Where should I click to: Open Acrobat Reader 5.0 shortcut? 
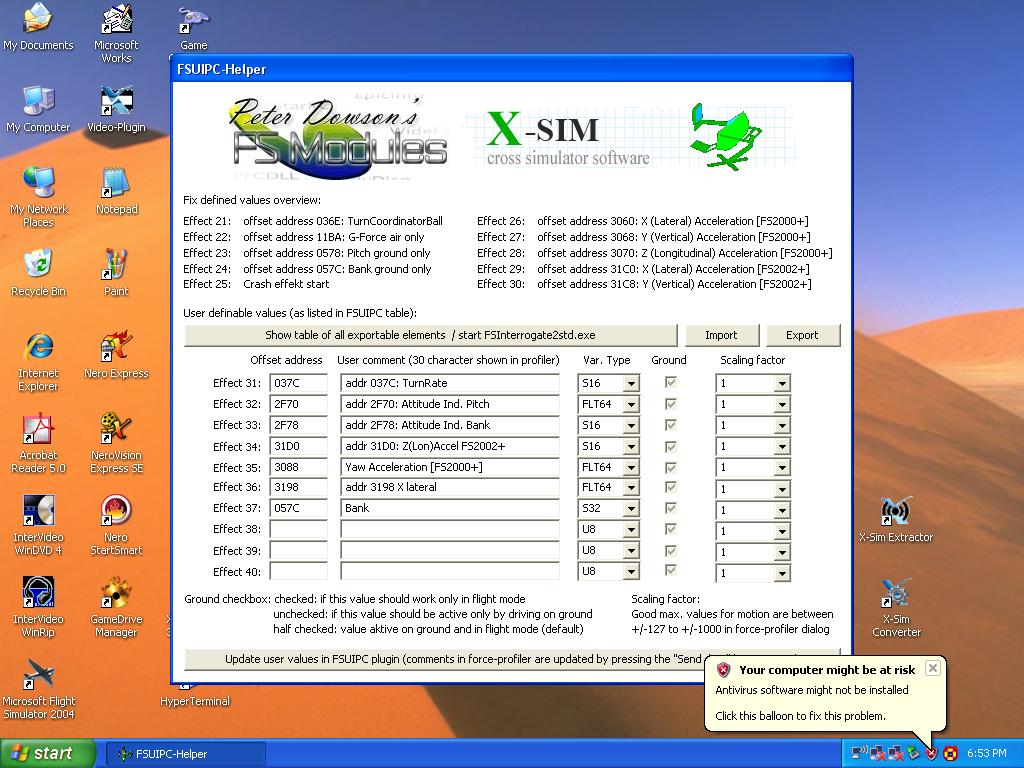click(x=38, y=443)
